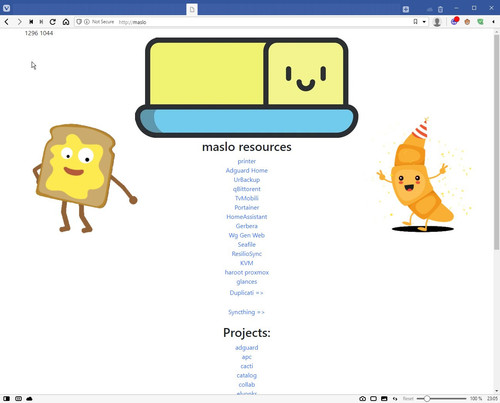This screenshot has width=500, height=403.
Task: Click the vertical page scrollbar thumb
Action: 497,142
